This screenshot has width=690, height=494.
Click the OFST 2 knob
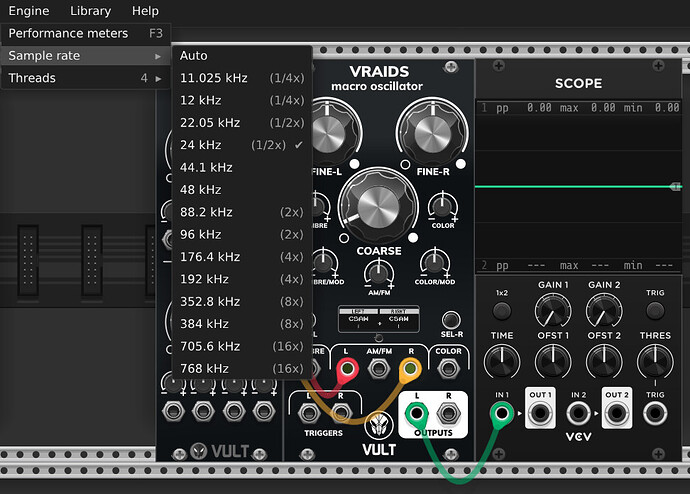coord(604,362)
